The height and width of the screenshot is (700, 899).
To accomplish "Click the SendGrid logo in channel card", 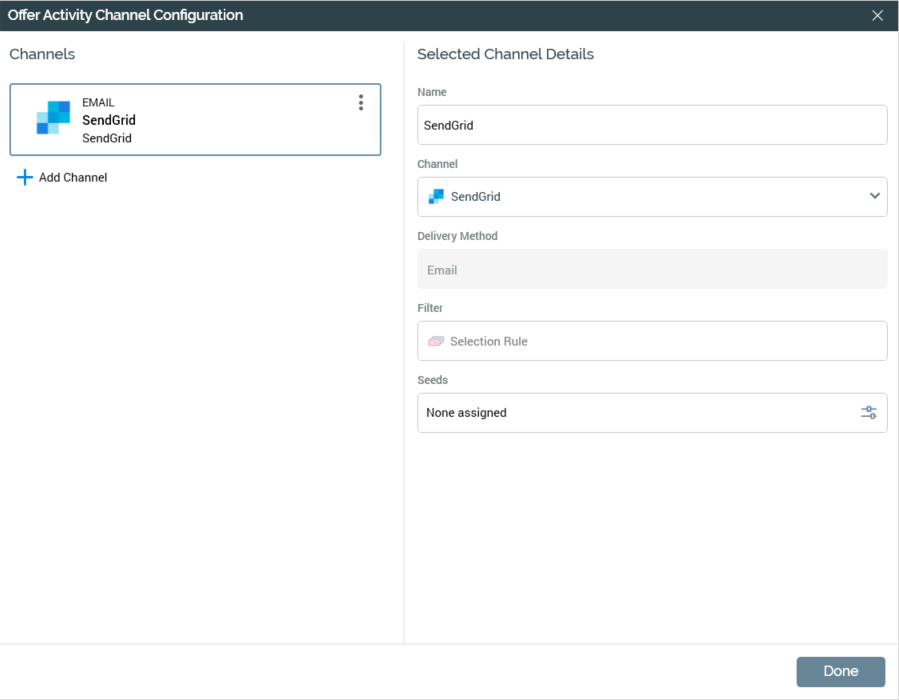I will [x=53, y=118].
